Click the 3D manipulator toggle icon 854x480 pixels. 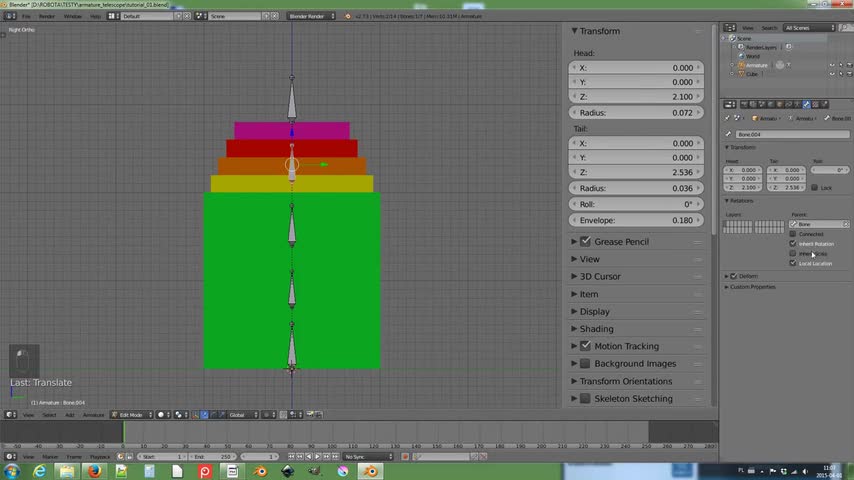point(196,415)
